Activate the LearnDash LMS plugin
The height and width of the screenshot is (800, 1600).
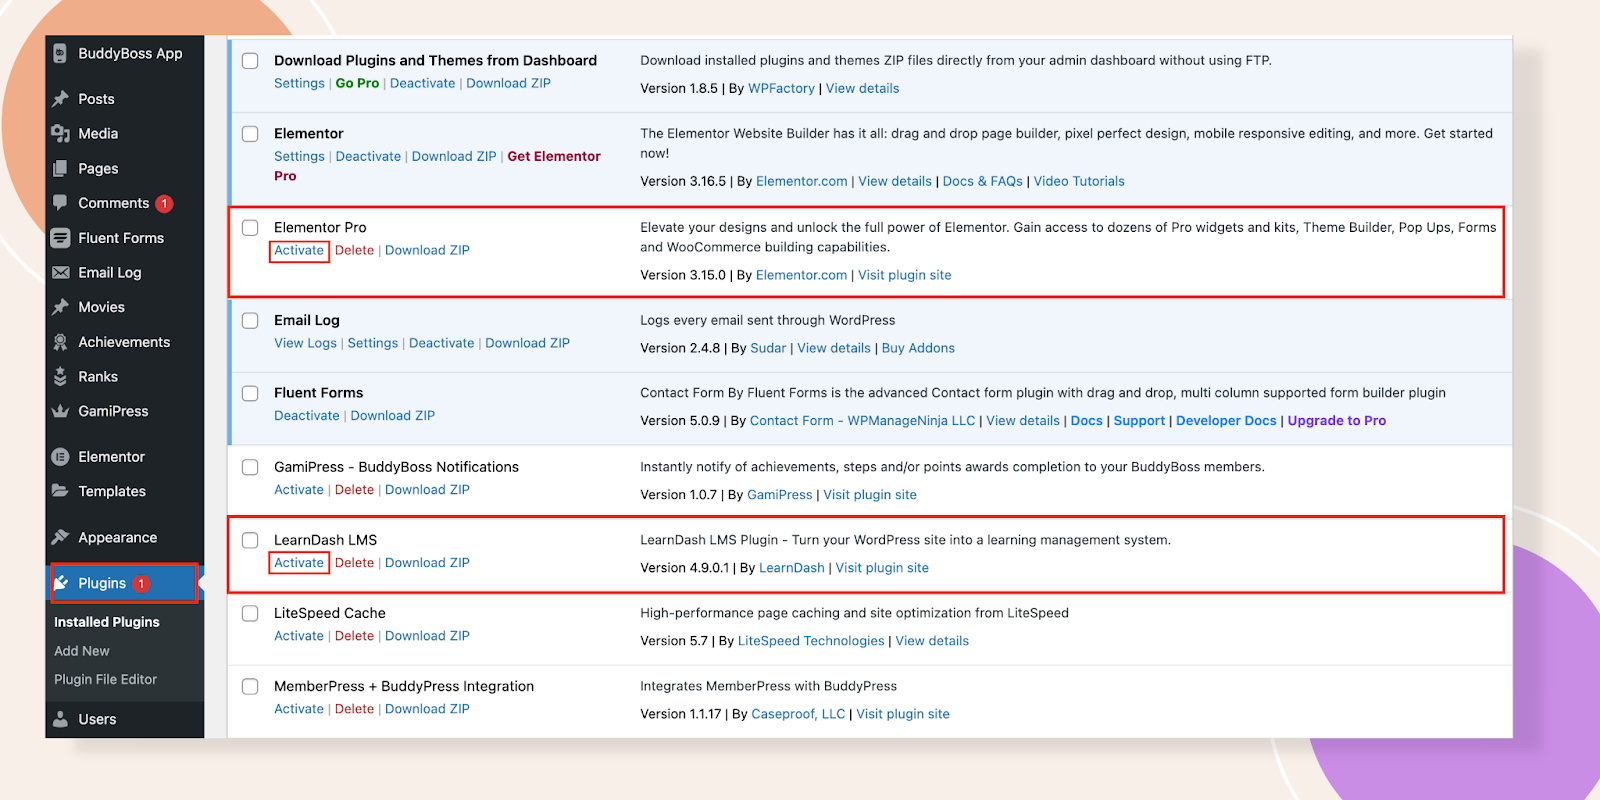(x=299, y=563)
